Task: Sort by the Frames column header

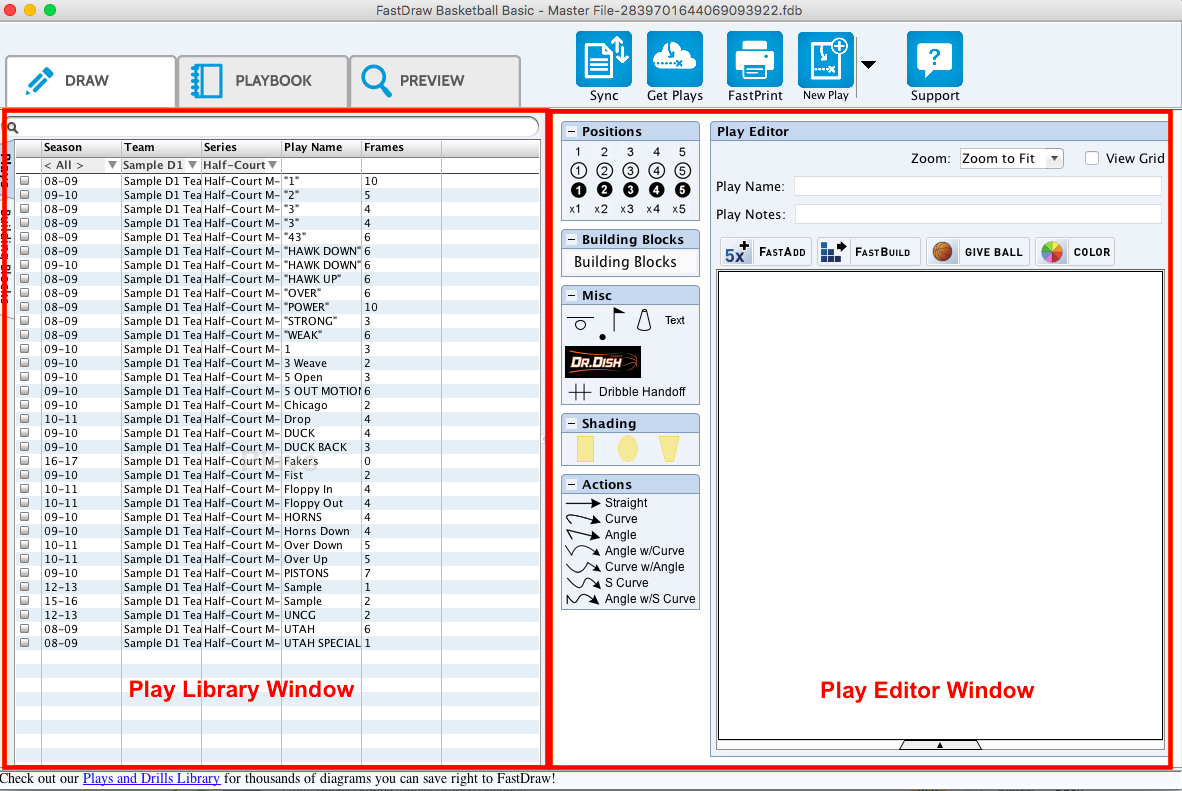Action: tap(401, 147)
